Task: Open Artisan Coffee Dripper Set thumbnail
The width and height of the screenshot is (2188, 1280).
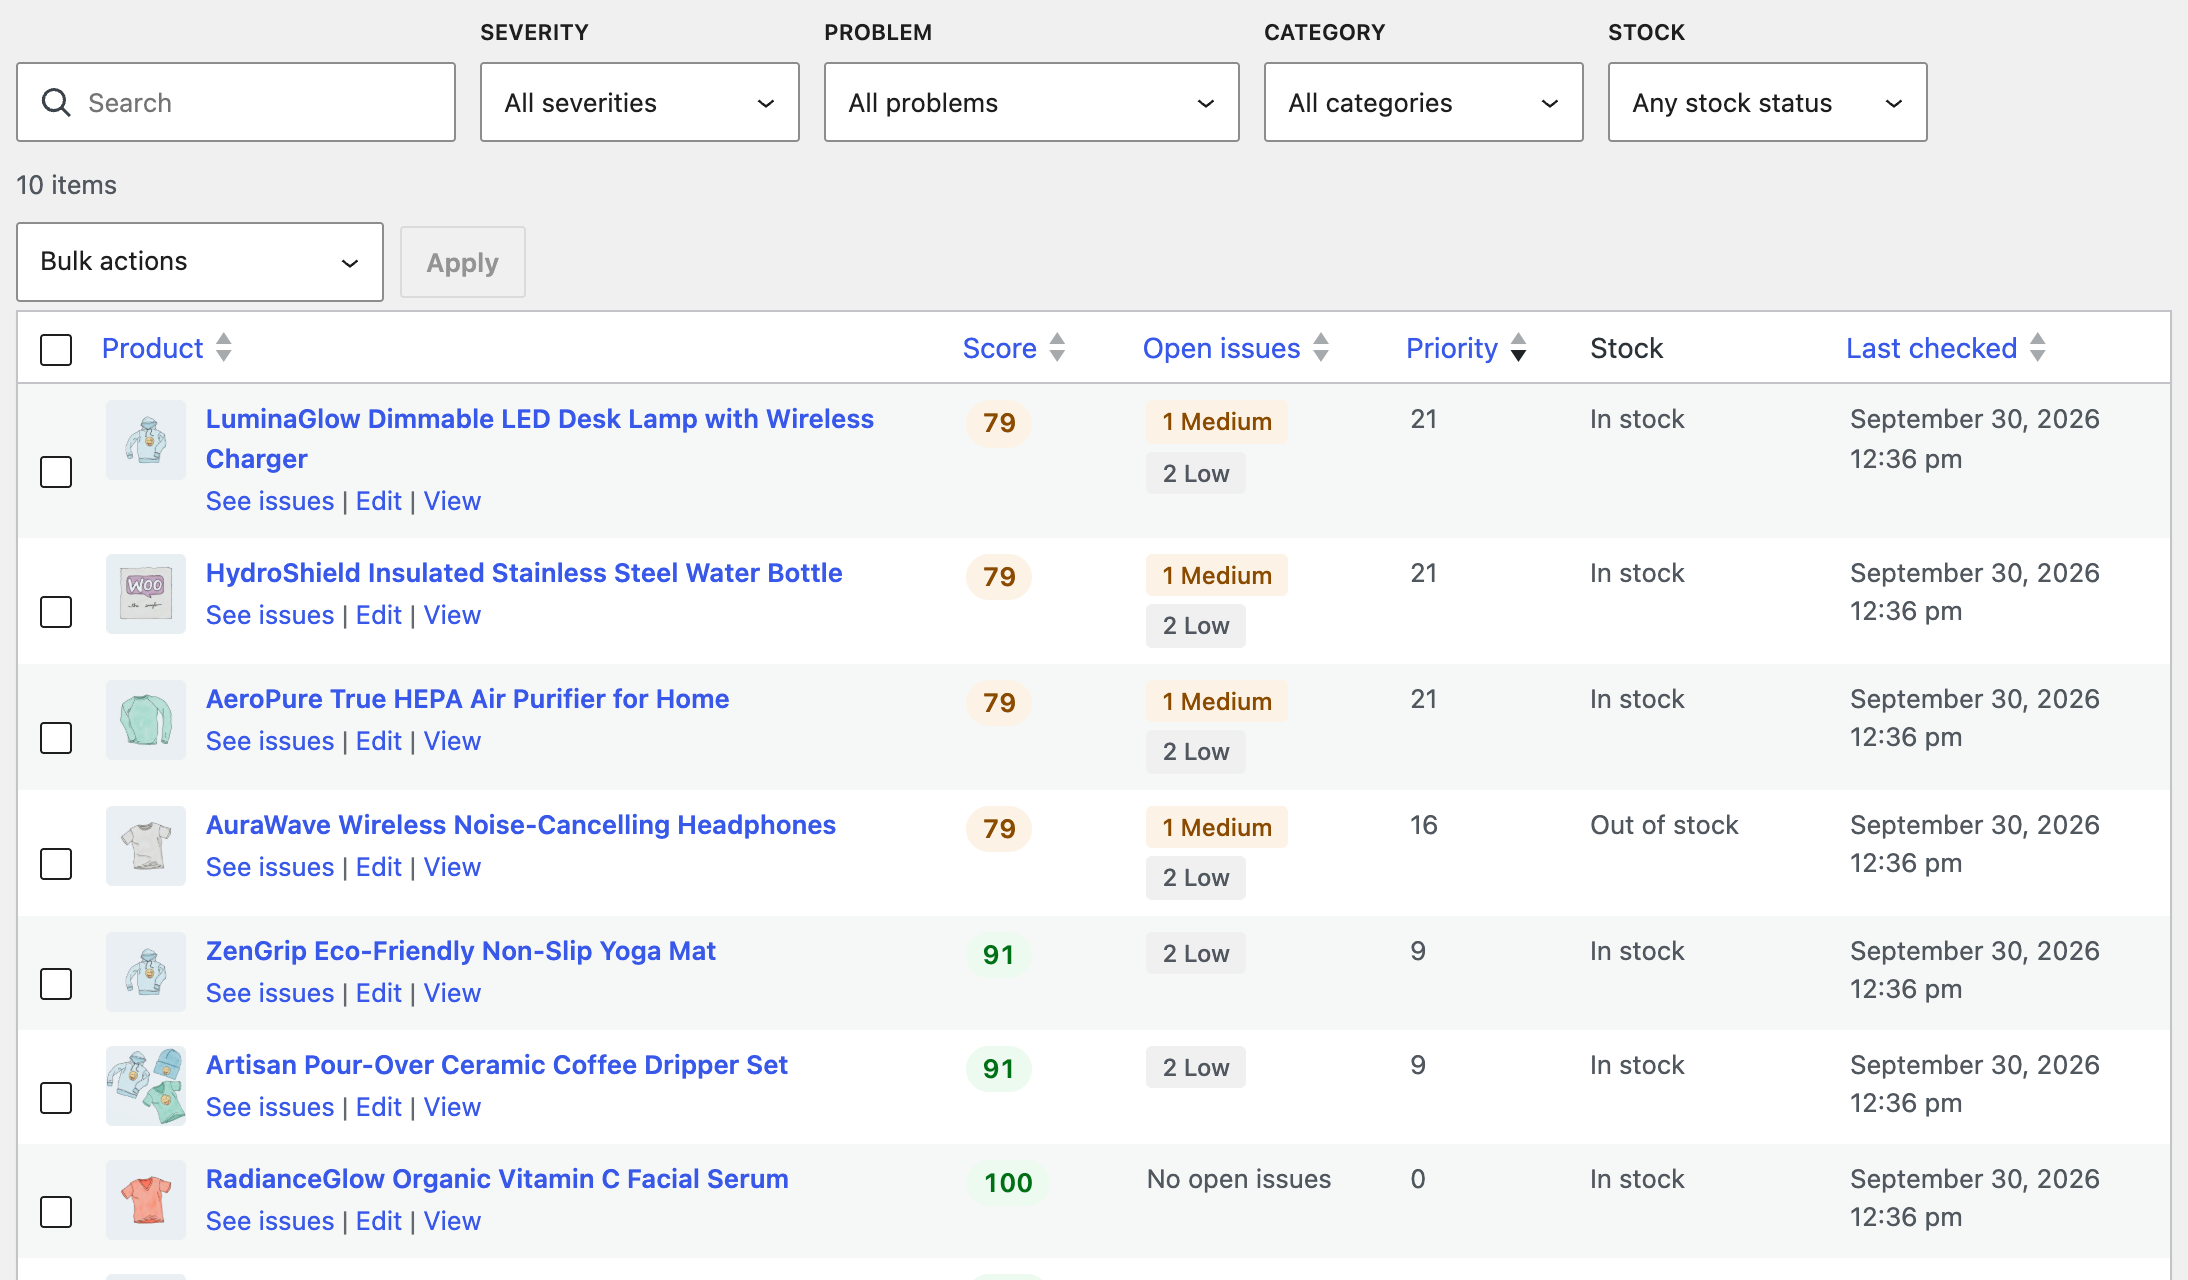Action: pos(146,1086)
